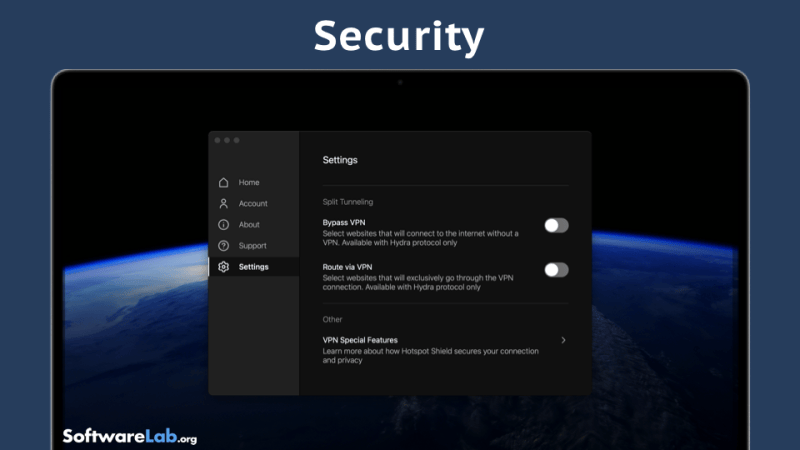
Task: Click the Hotspot Shield secures description
Action: click(x=431, y=356)
